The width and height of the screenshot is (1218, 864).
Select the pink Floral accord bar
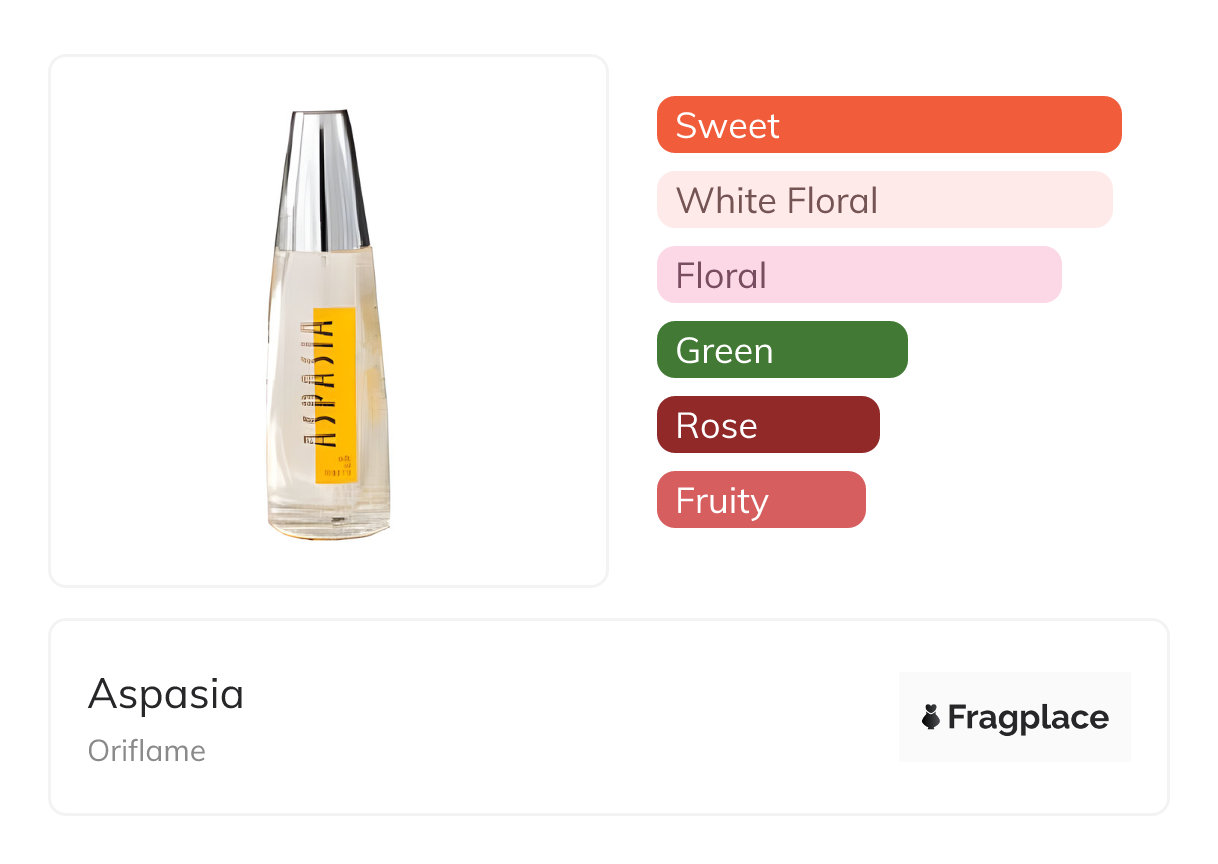(858, 275)
